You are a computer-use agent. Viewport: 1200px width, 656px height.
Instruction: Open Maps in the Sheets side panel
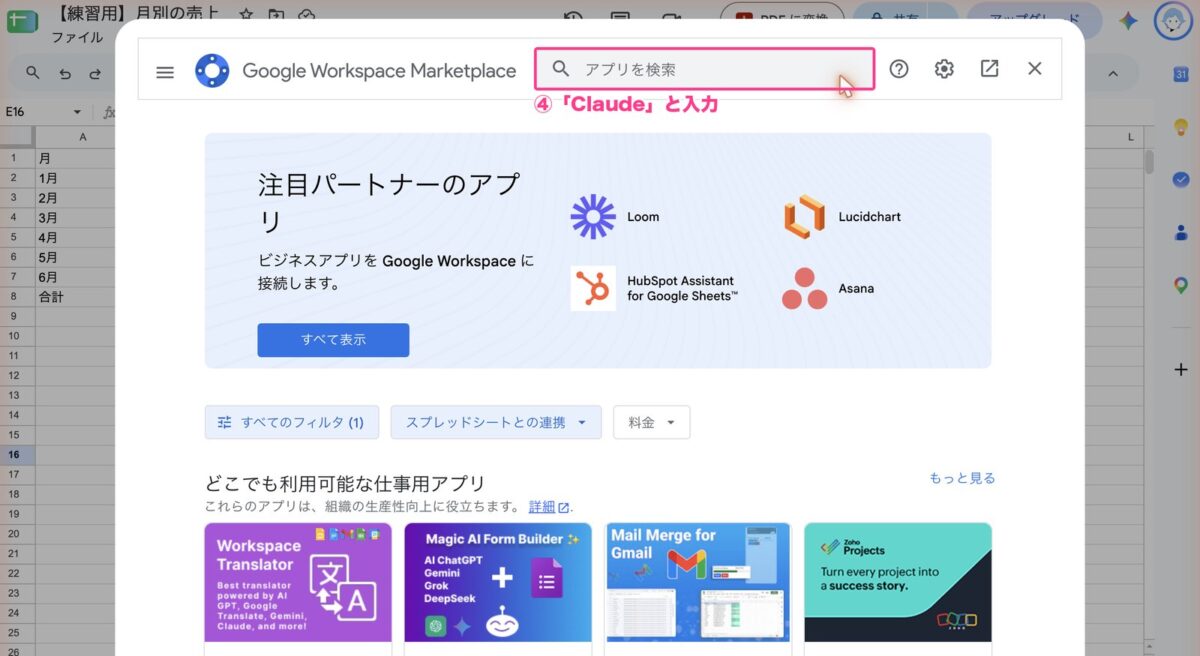pyautogui.click(x=1181, y=285)
